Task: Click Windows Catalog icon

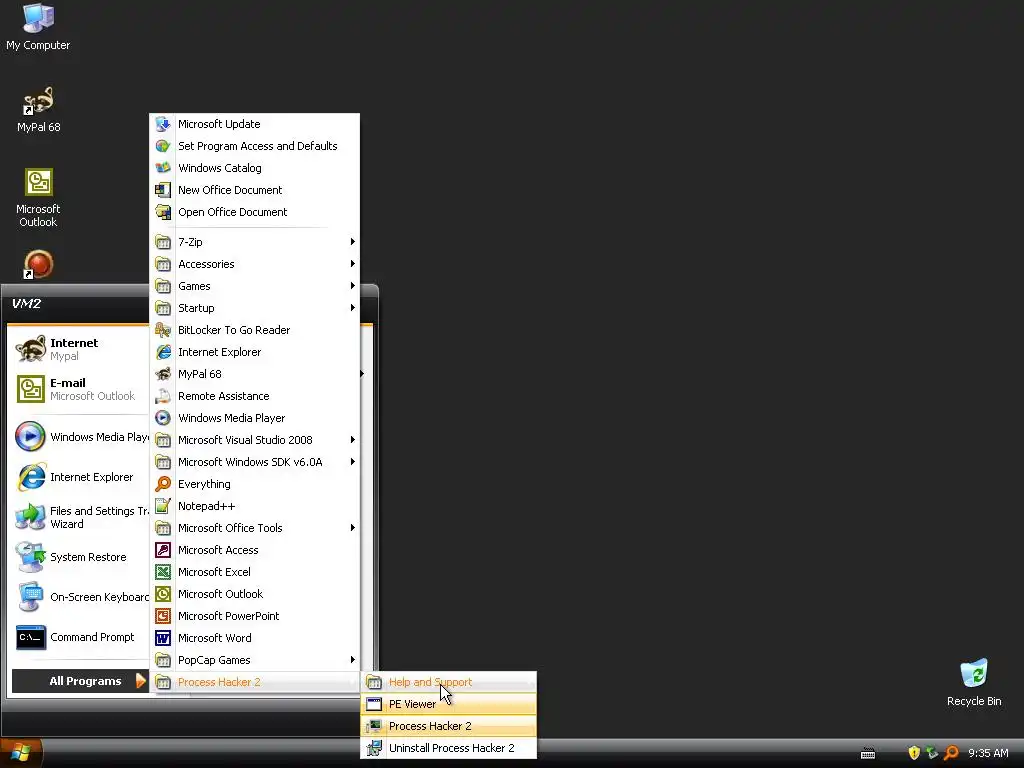Action: 163,168
